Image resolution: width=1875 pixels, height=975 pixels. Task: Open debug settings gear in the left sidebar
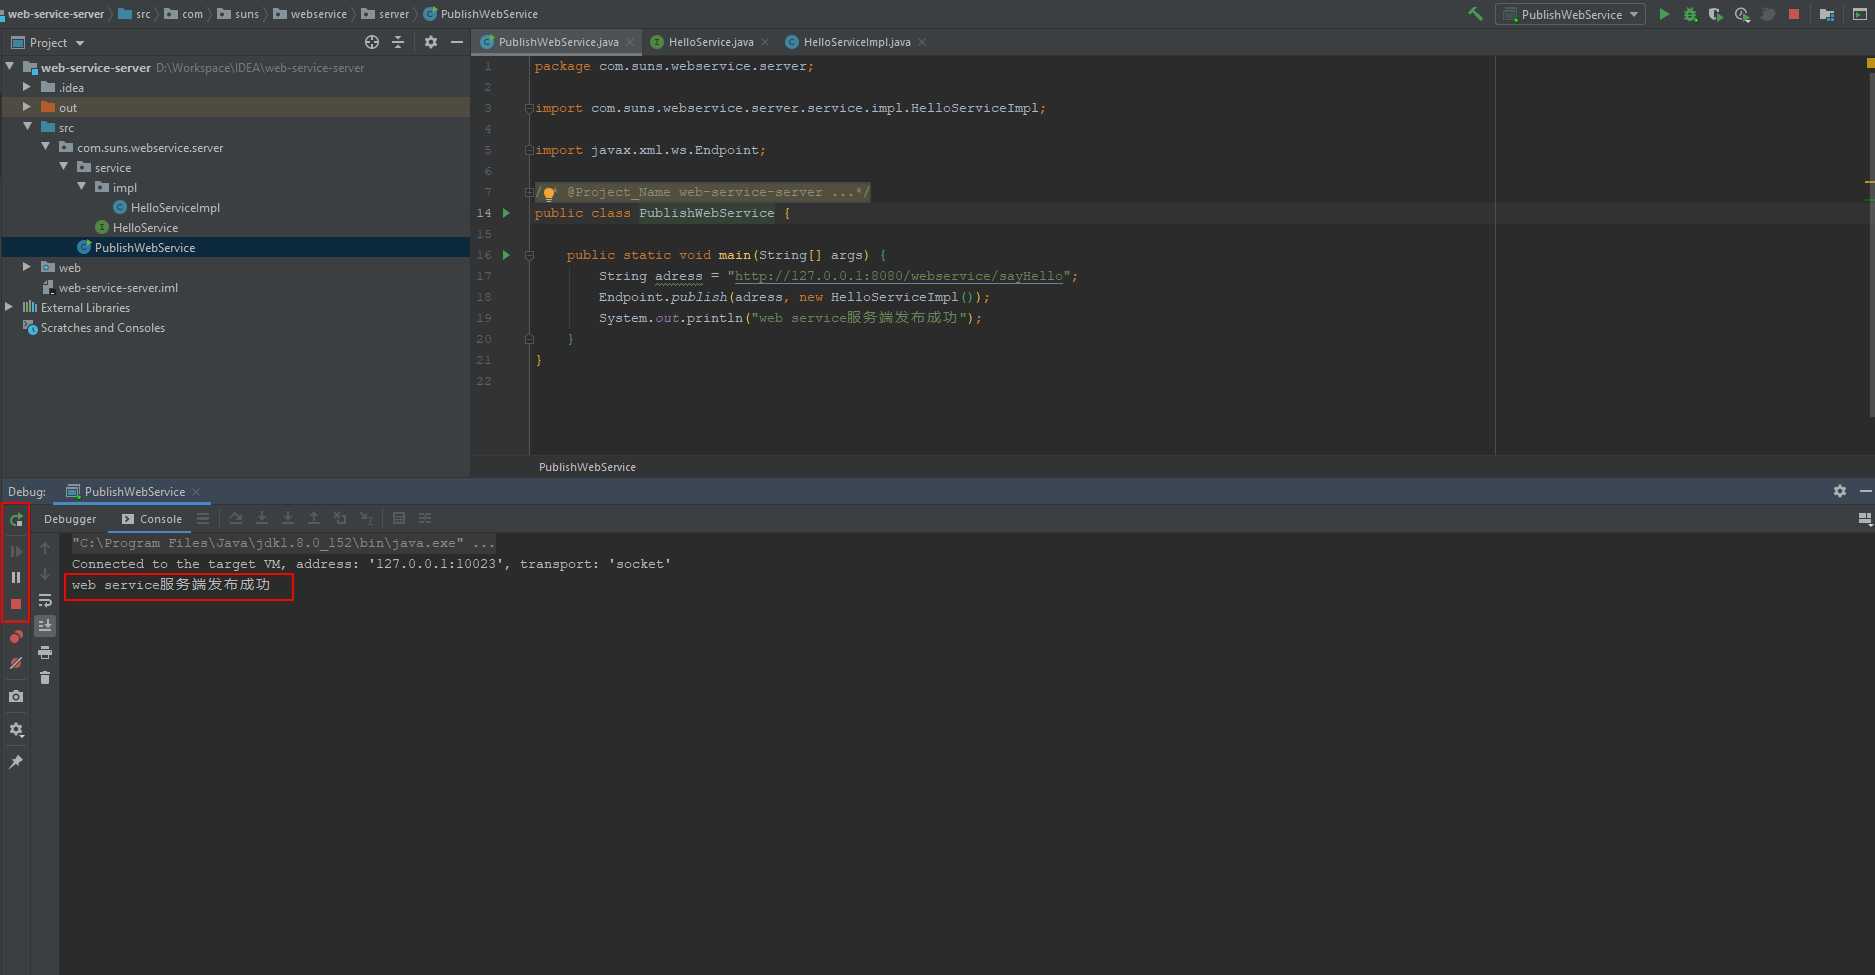coord(16,729)
